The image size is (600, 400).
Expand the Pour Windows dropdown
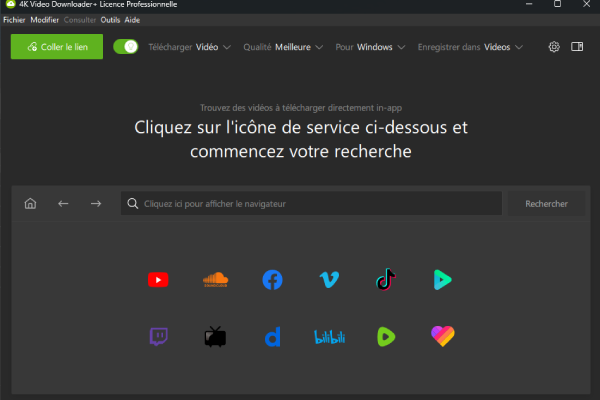pyautogui.click(x=370, y=47)
